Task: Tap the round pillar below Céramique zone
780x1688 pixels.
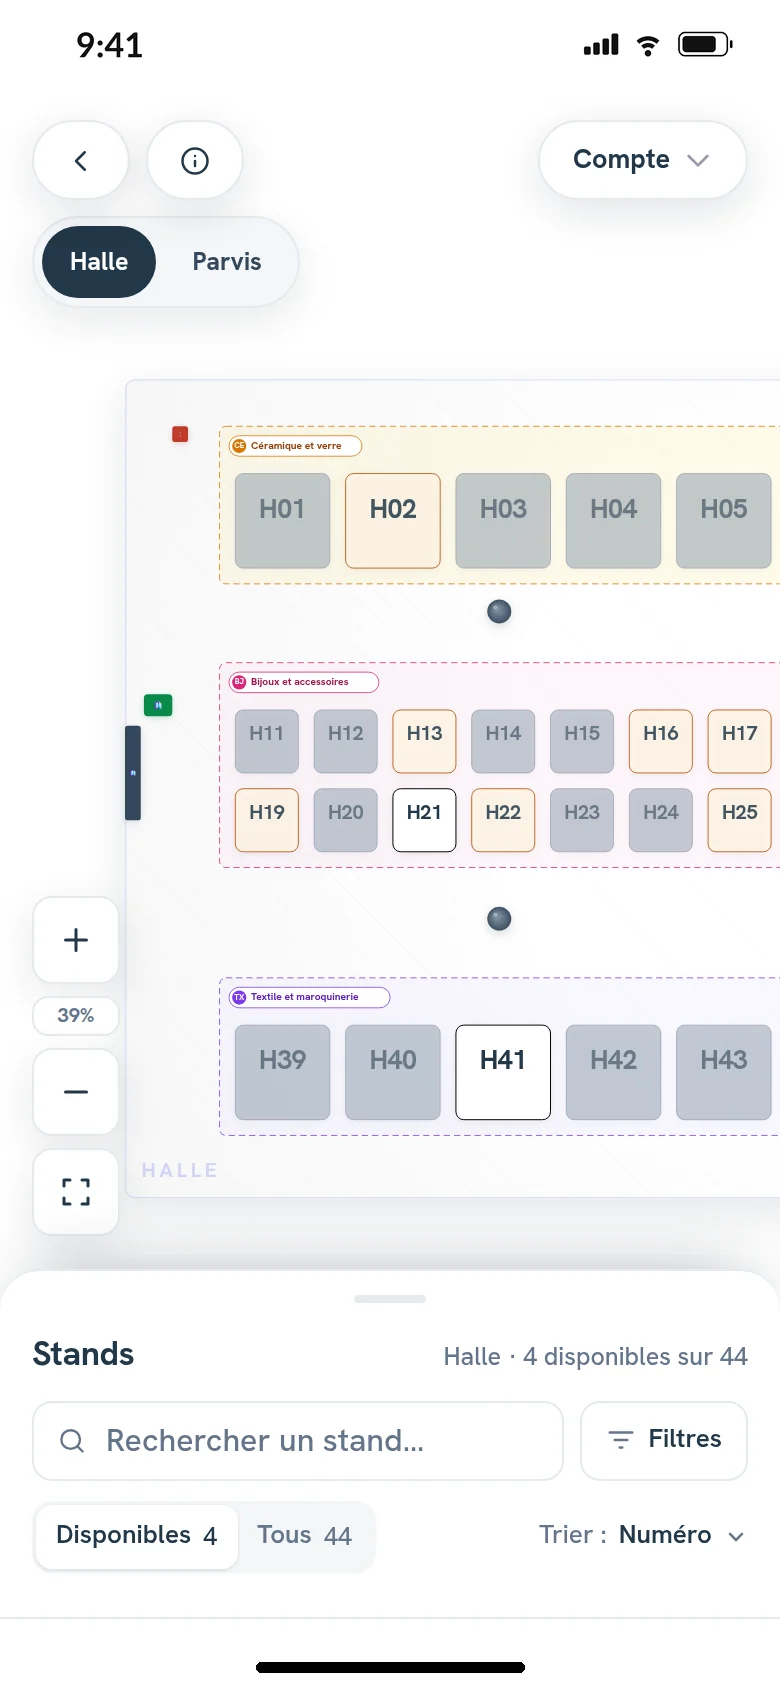Action: 499,611
